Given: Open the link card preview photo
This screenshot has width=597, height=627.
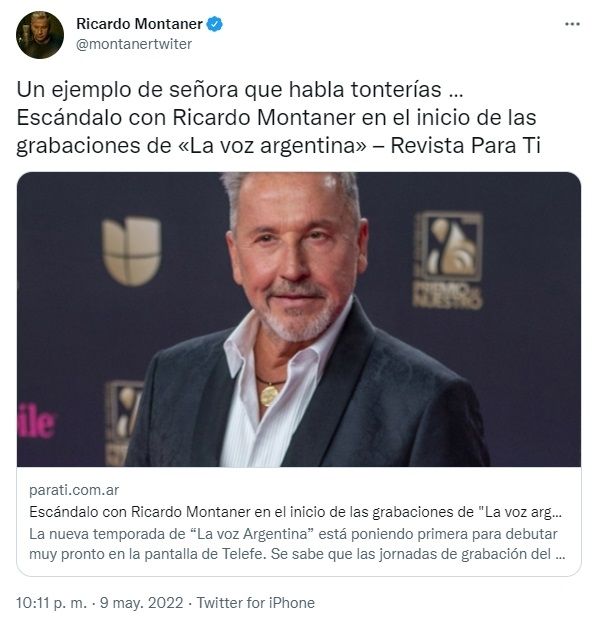Looking at the screenshot, I should (x=299, y=319).
